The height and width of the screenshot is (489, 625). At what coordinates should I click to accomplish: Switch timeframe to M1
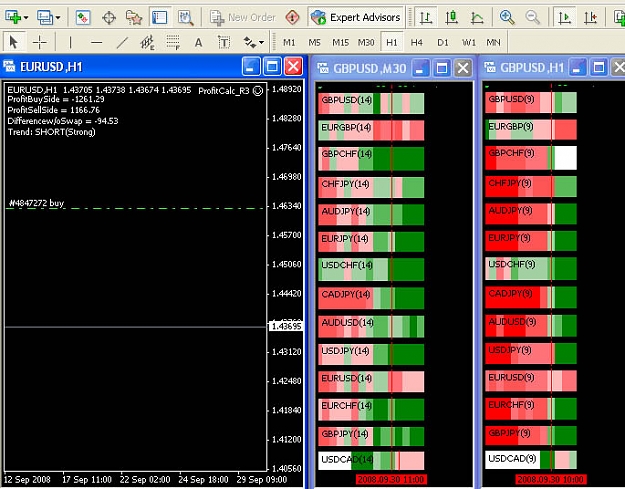(x=289, y=42)
